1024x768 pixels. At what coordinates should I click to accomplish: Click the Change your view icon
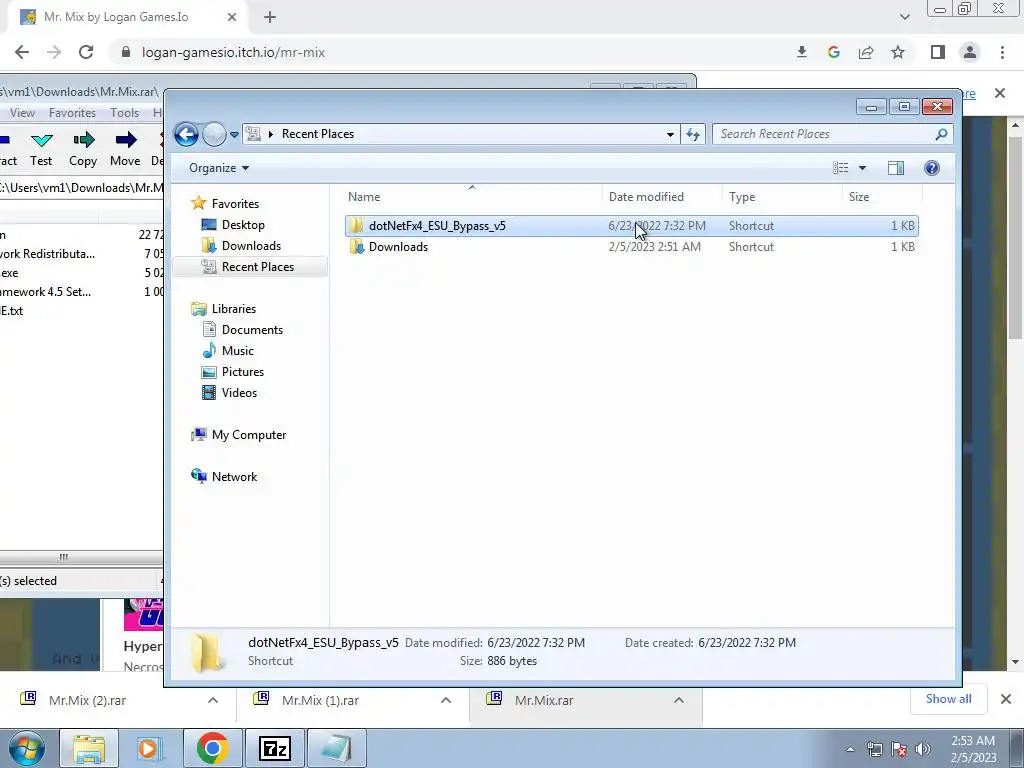[841, 168]
